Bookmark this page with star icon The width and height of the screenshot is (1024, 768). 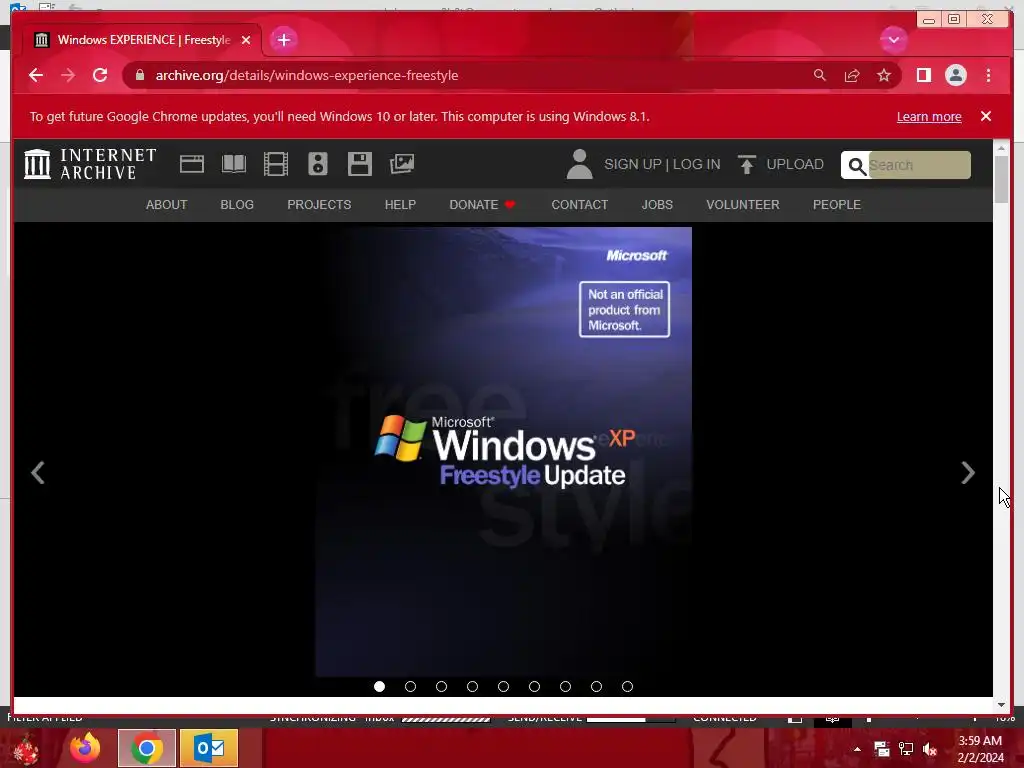[x=884, y=75]
